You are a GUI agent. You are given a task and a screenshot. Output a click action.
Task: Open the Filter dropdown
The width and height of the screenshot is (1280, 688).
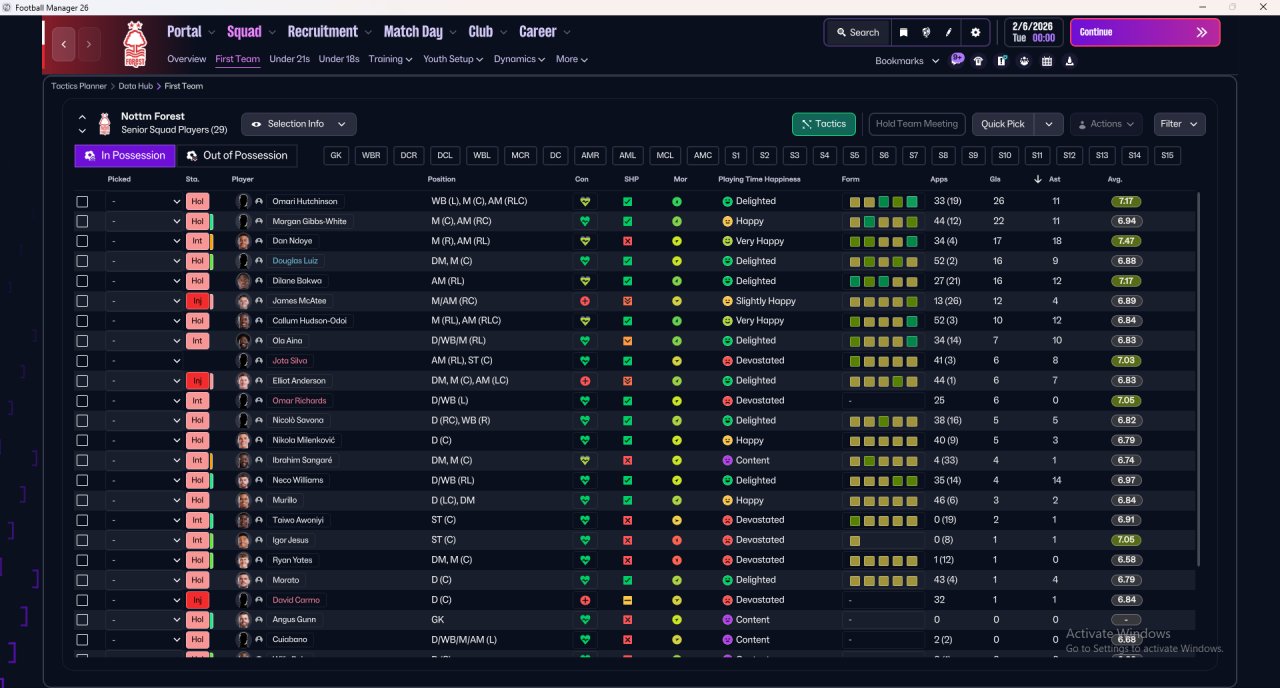[x=1179, y=124]
